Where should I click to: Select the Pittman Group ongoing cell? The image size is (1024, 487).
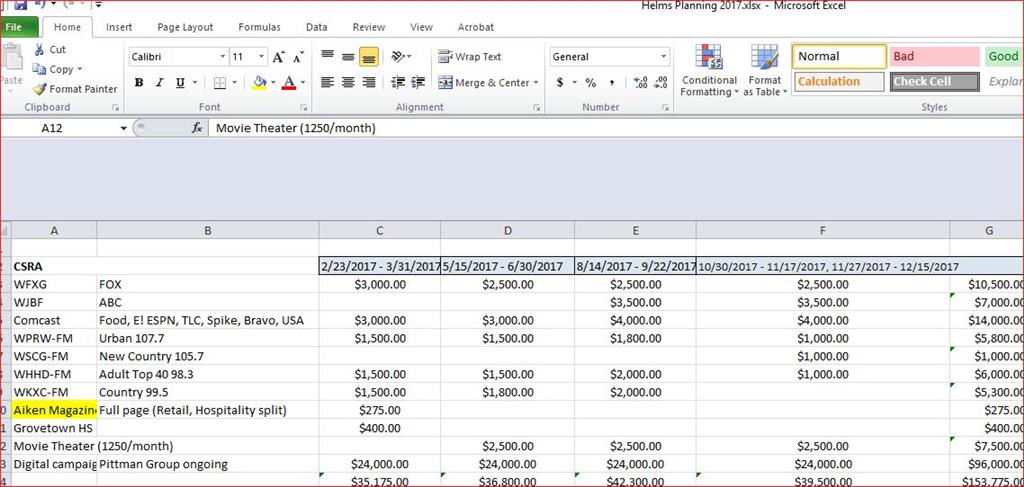[x=208, y=465]
